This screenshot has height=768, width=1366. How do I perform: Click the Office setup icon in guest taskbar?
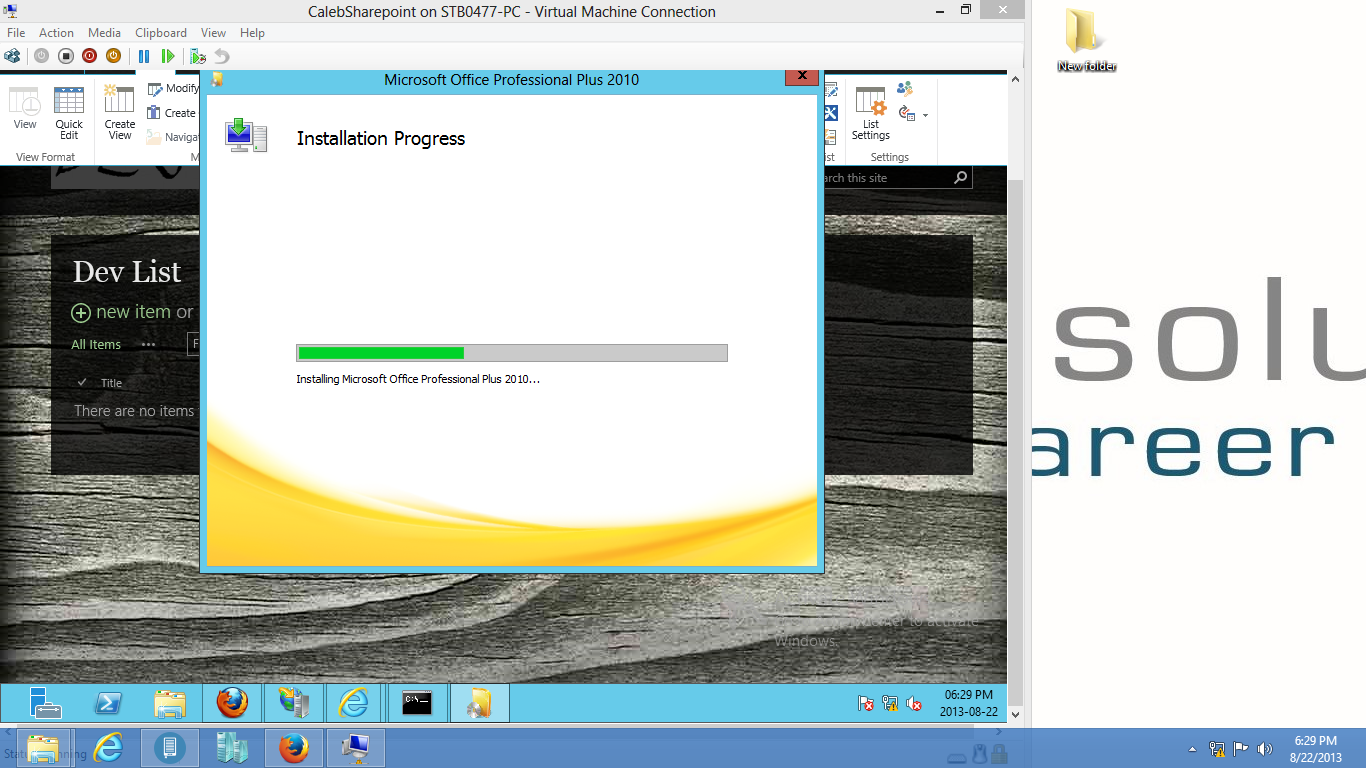click(x=479, y=703)
